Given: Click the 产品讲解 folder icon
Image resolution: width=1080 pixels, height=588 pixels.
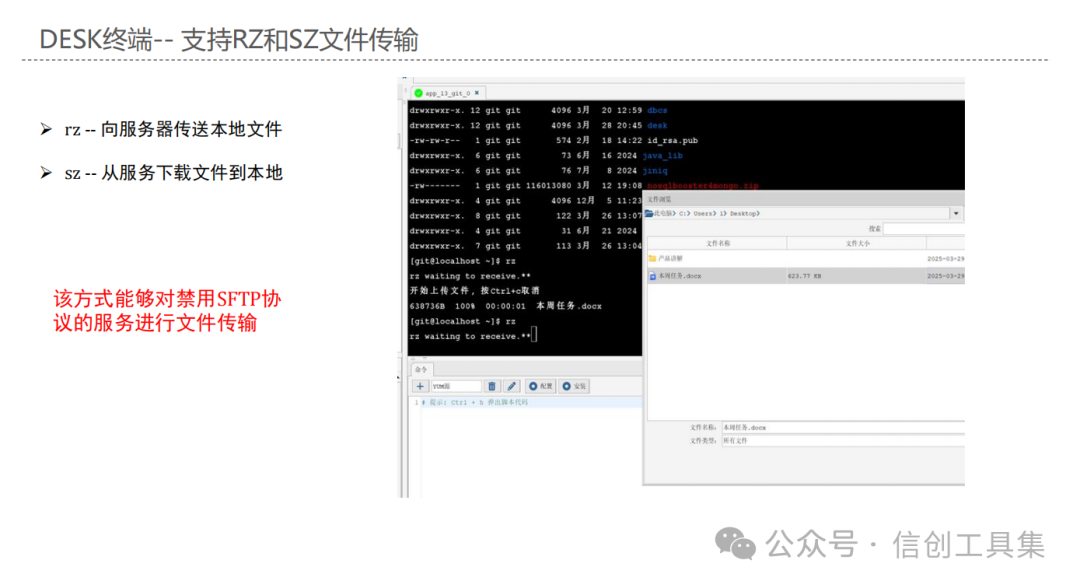Looking at the screenshot, I should point(652,259).
